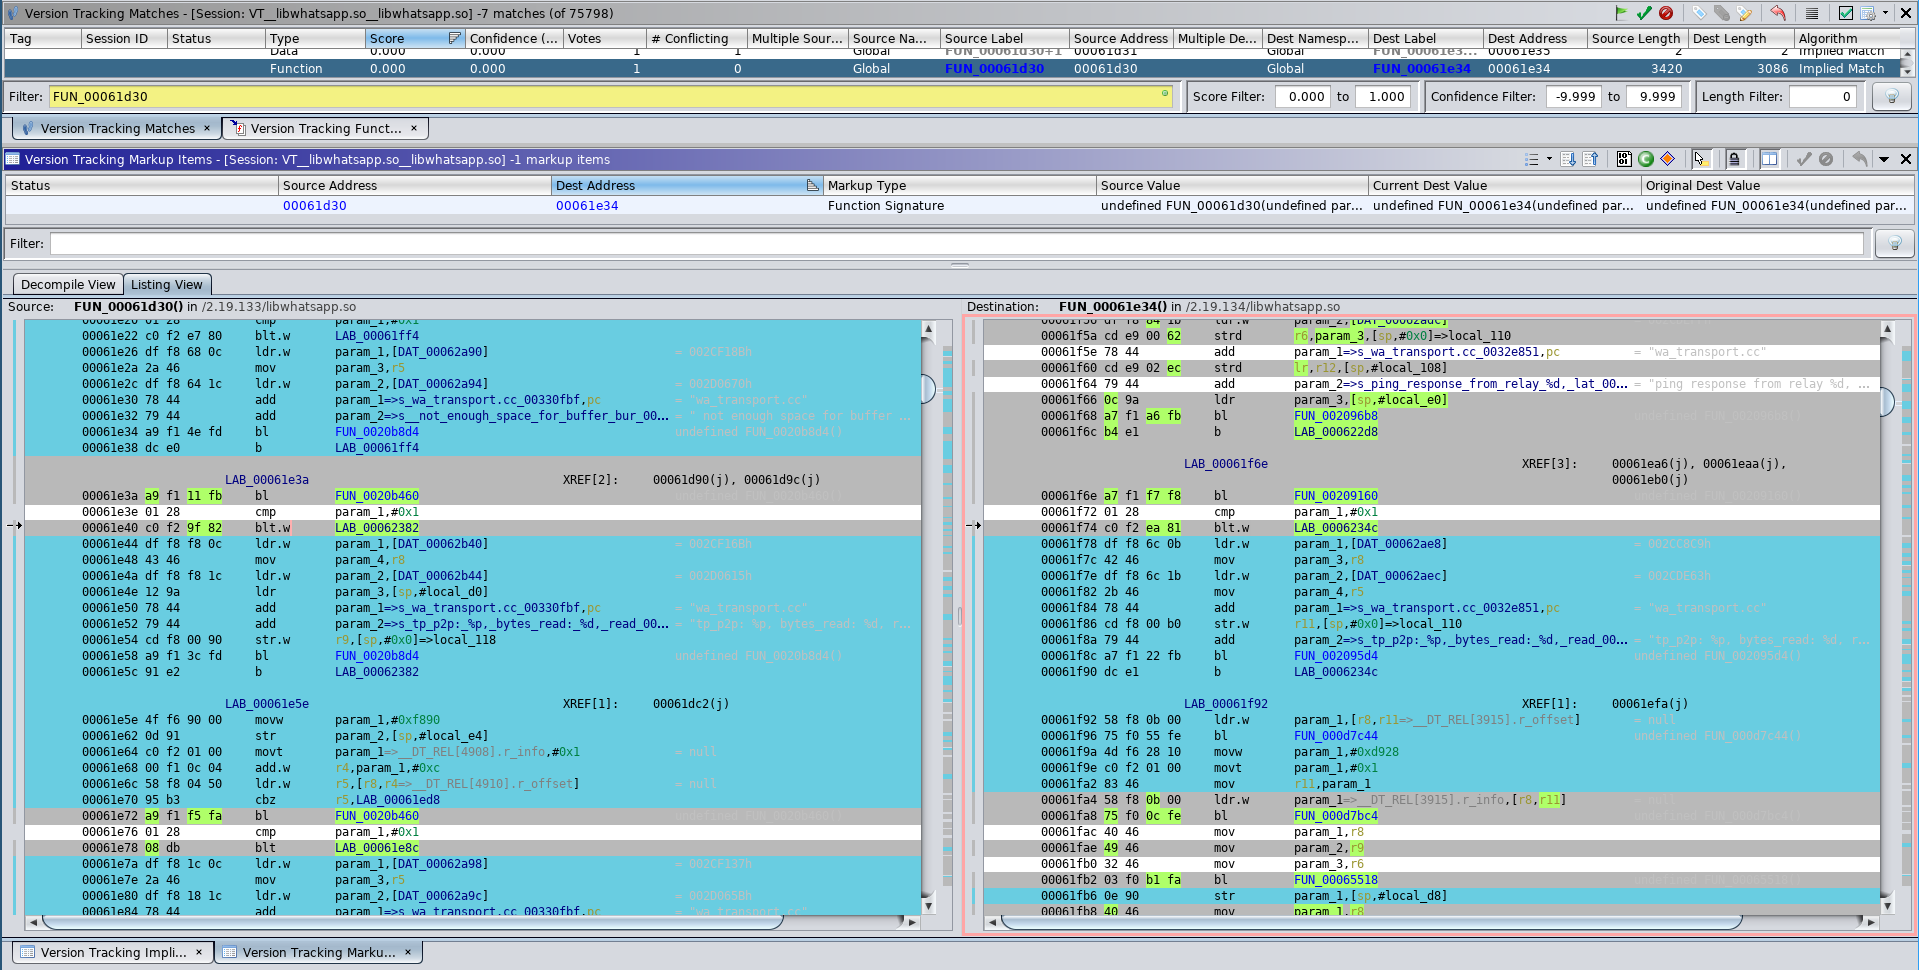Sort by the Confidence column header
Viewport: 1919px width, 970px height.
(514, 38)
